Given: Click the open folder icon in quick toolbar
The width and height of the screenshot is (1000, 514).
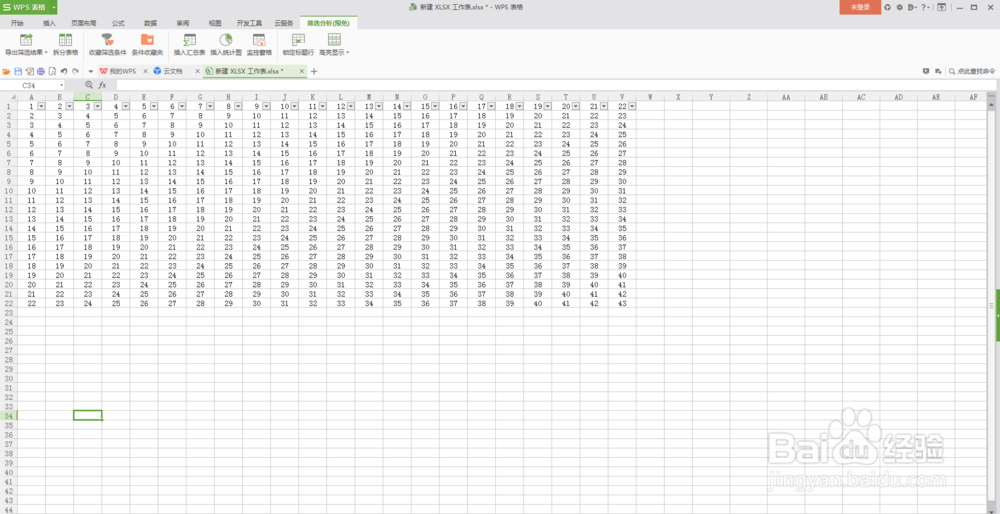Looking at the screenshot, I should pyautogui.click(x=6, y=71).
